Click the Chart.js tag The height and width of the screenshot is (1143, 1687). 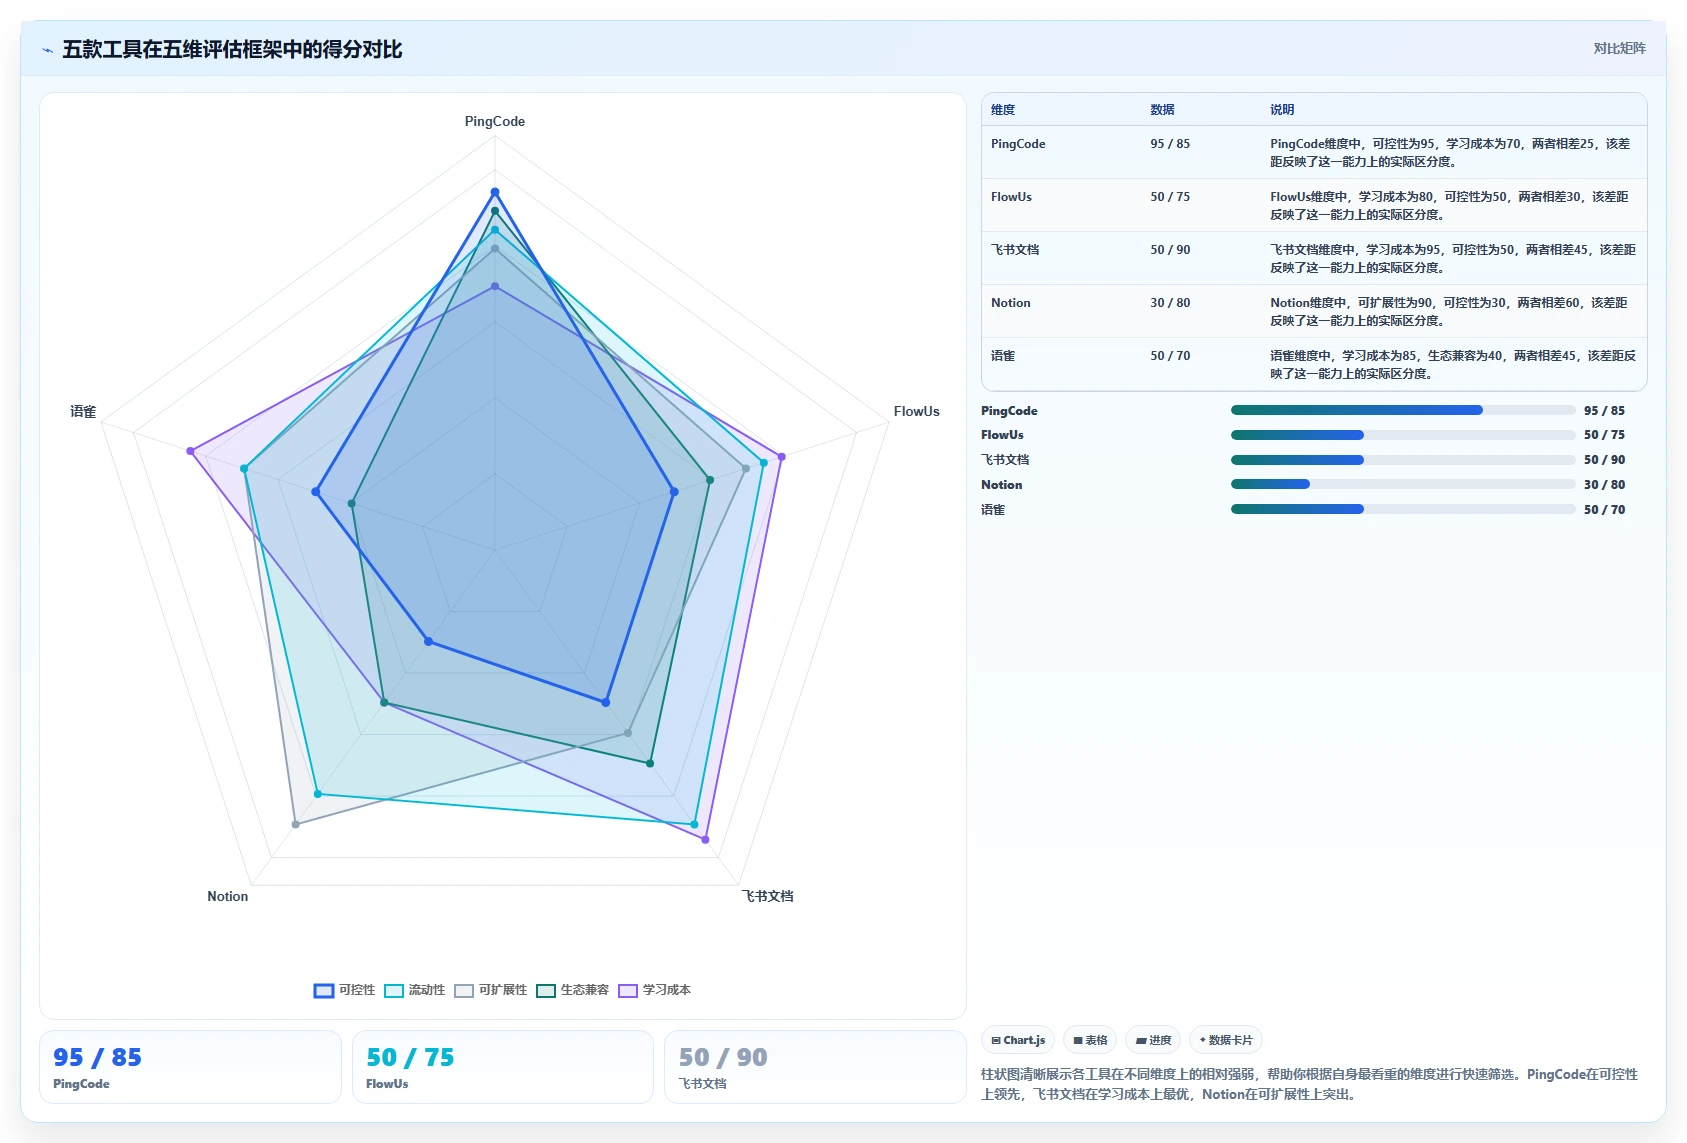pyautogui.click(x=1018, y=1040)
